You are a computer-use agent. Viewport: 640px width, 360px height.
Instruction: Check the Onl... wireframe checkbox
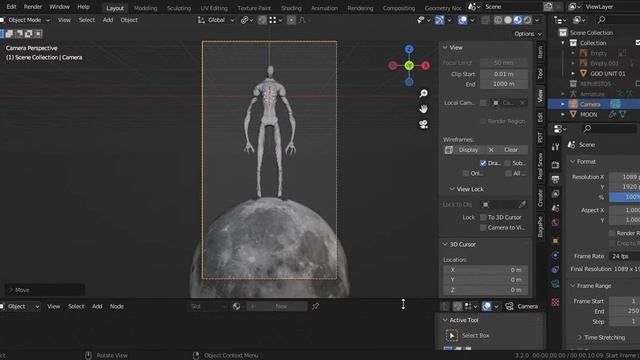pos(466,173)
